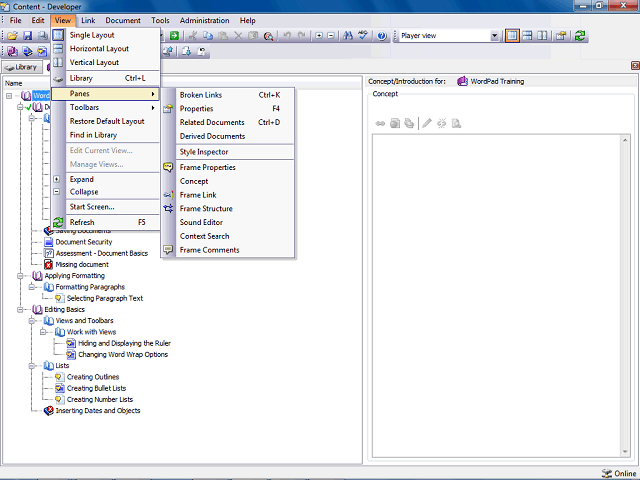Choose Single Layout from View menu
The height and width of the screenshot is (480, 640).
[x=107, y=35]
